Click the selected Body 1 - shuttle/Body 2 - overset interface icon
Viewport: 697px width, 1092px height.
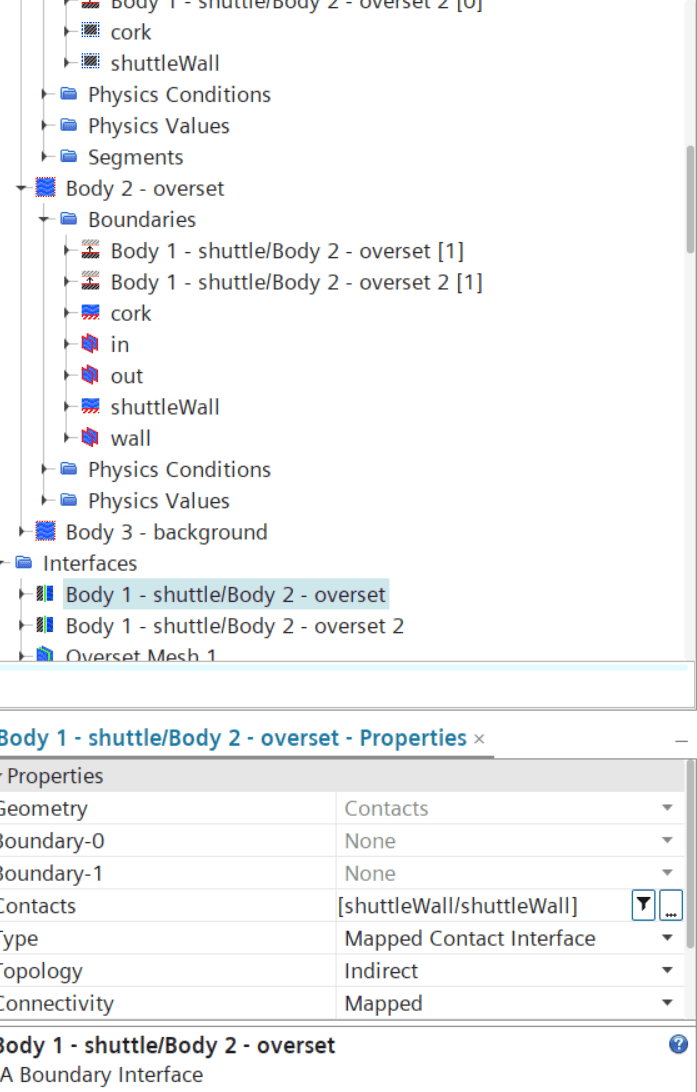45,593
